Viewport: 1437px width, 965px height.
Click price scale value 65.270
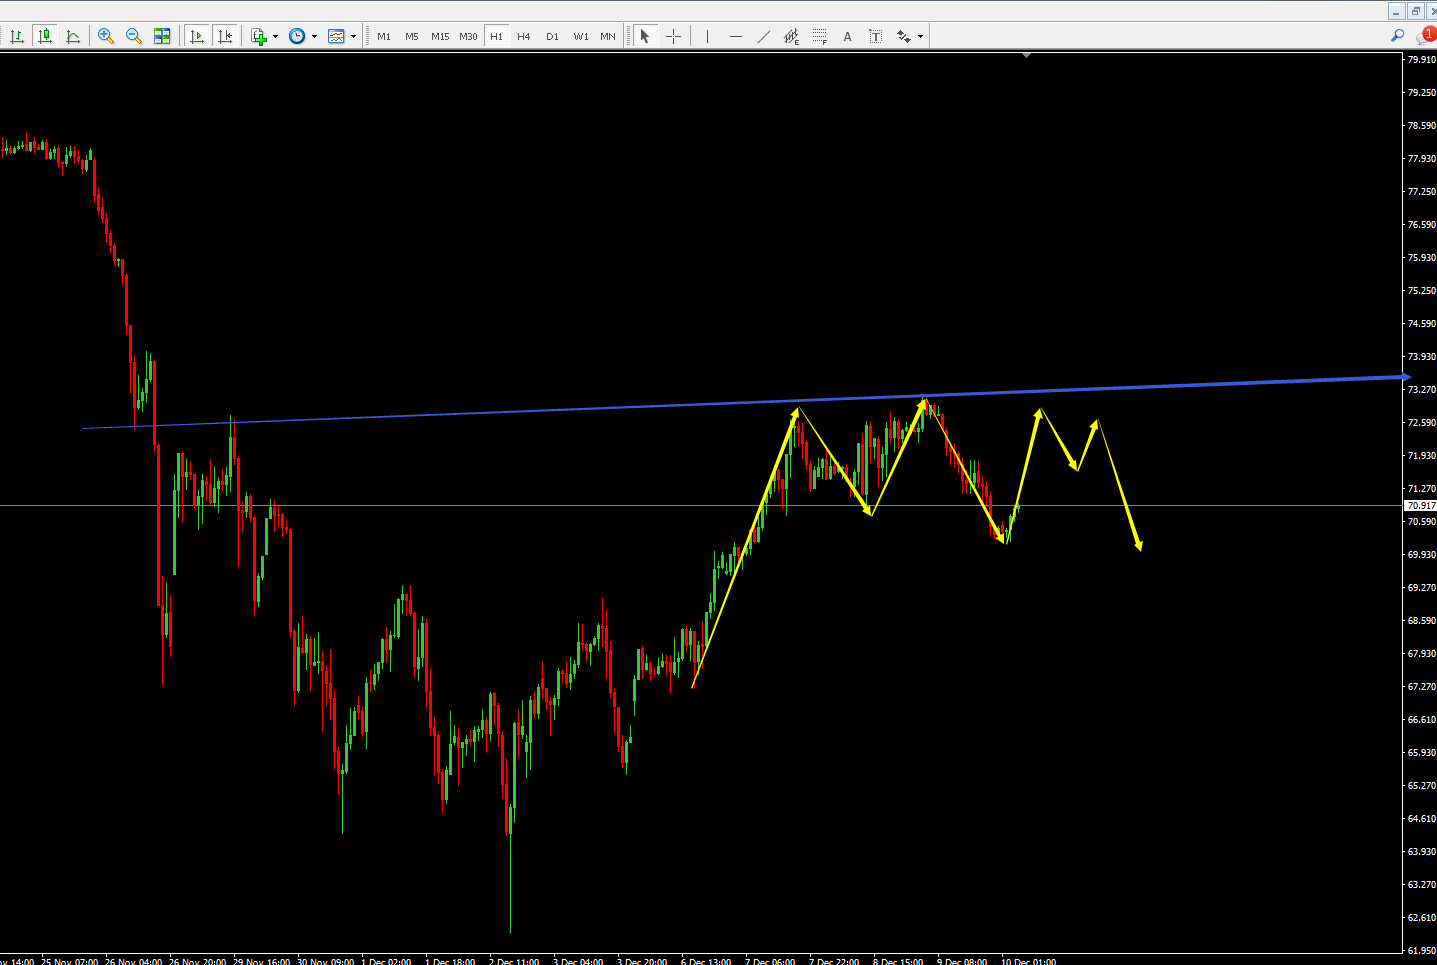pos(1421,785)
